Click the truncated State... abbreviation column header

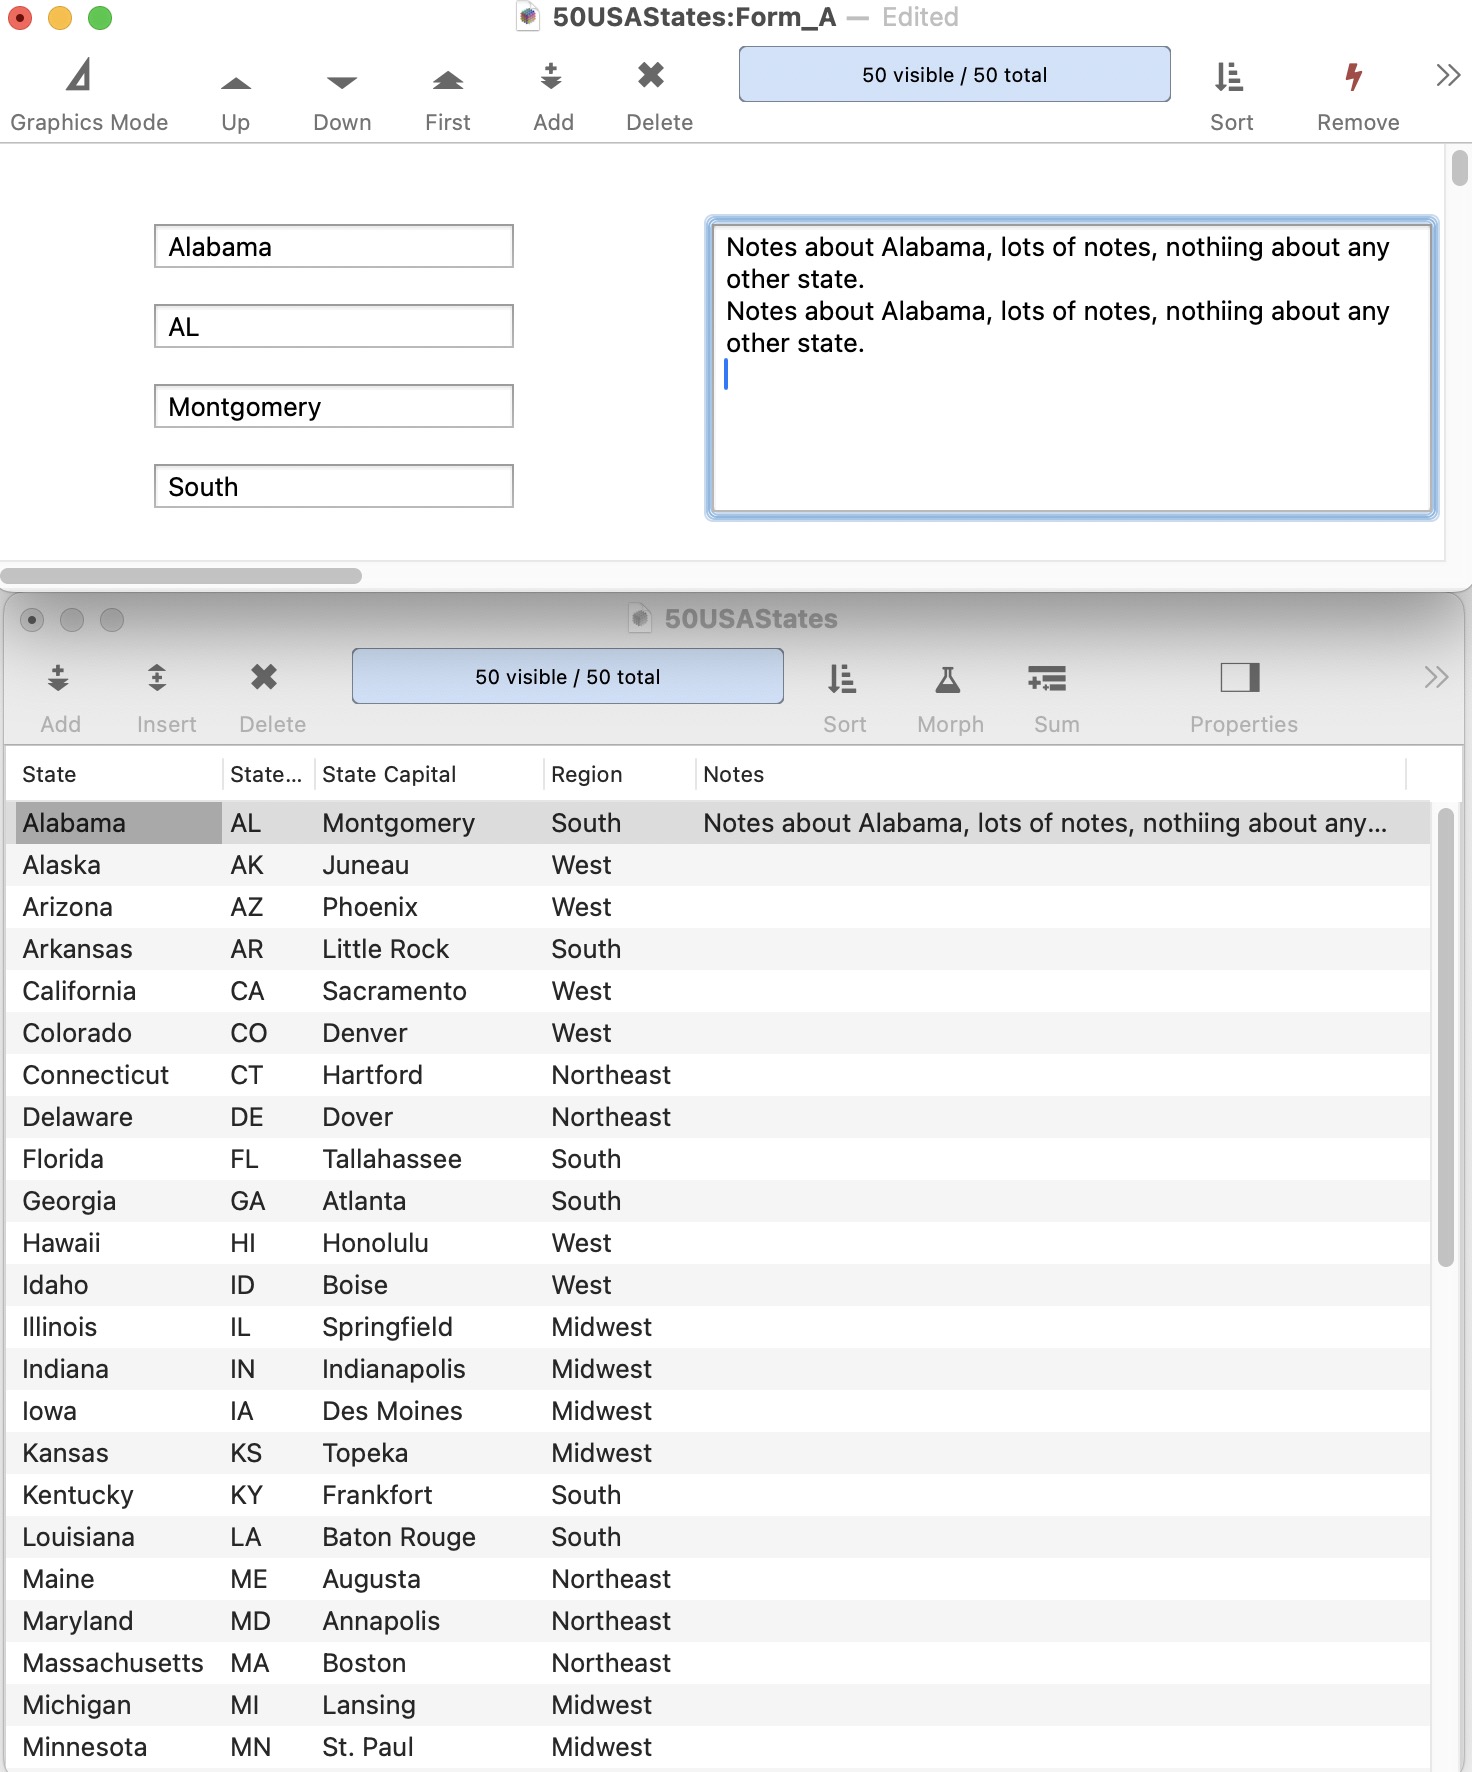click(266, 774)
